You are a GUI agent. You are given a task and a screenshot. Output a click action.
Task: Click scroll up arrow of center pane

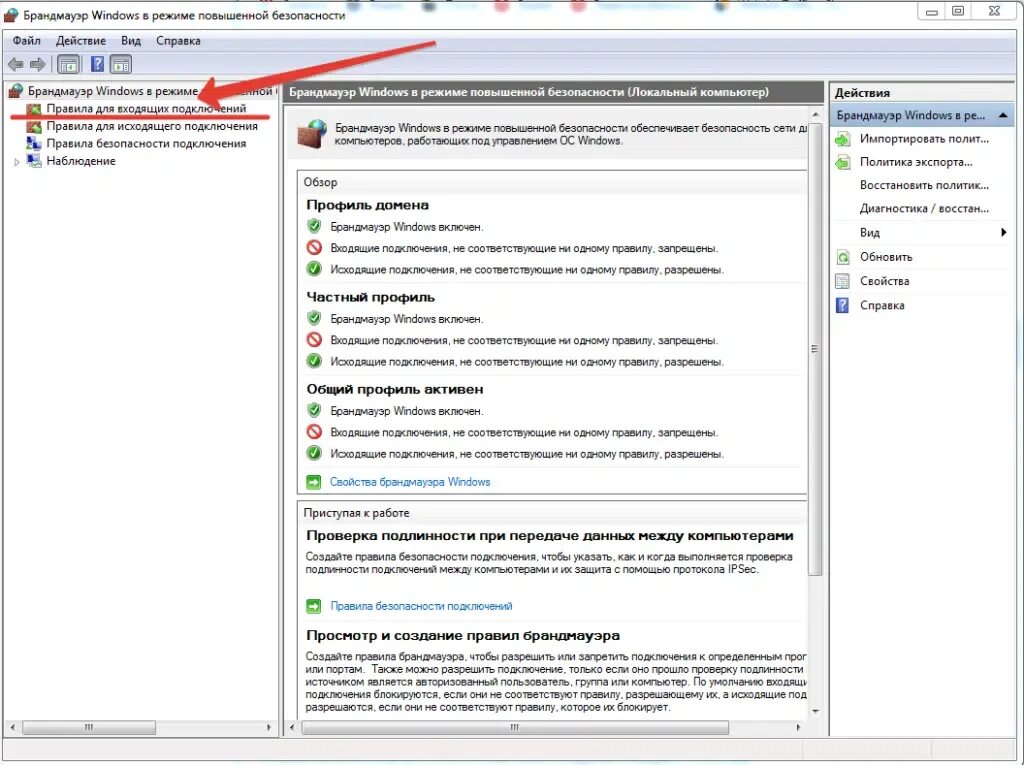pyautogui.click(x=815, y=114)
